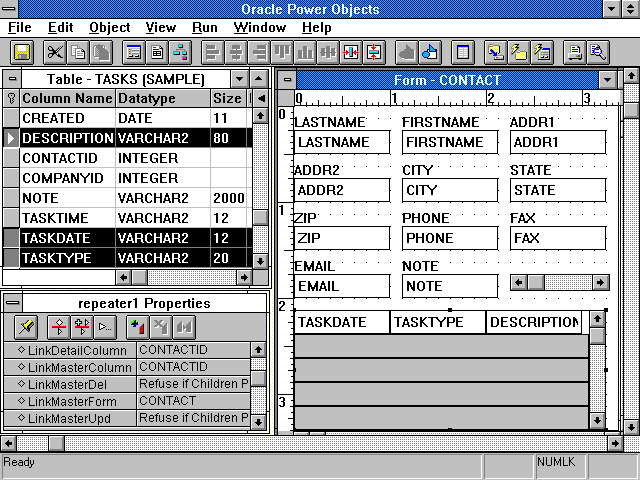Open the repeater1 Properties control menu box
The image size is (640, 480).
[x=12, y=303]
